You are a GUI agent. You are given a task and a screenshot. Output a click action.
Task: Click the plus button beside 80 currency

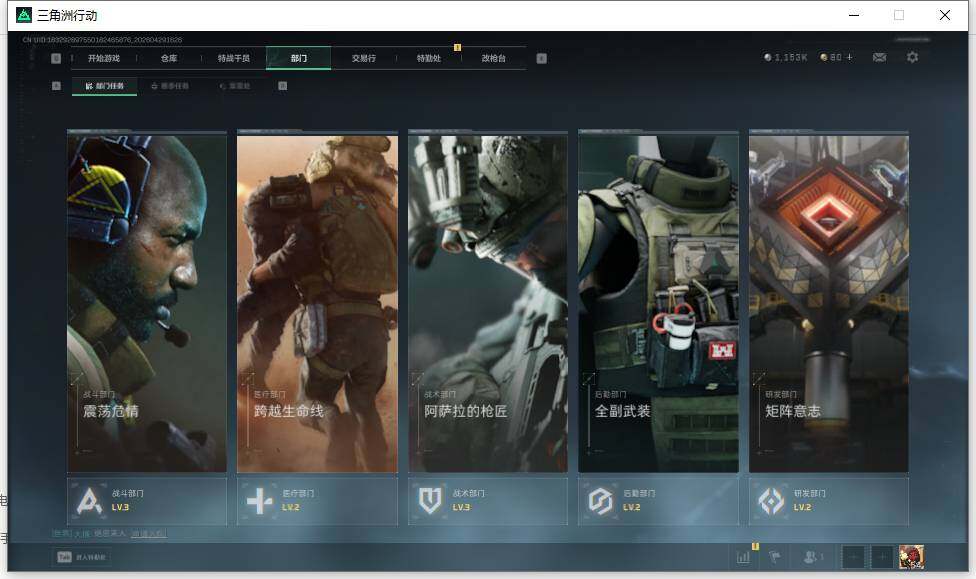click(x=850, y=58)
